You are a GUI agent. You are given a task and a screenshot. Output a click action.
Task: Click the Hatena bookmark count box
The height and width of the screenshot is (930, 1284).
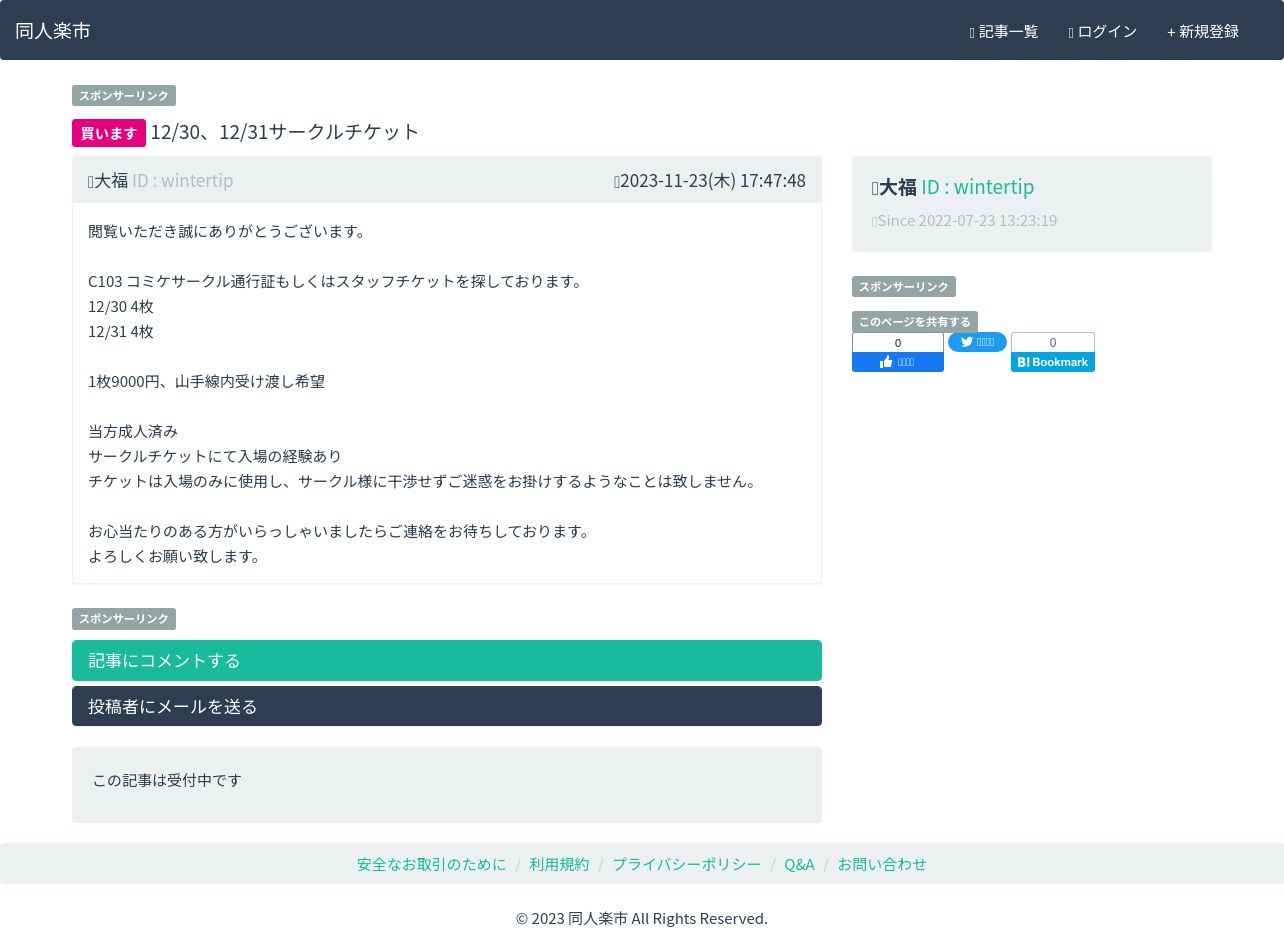(1053, 342)
